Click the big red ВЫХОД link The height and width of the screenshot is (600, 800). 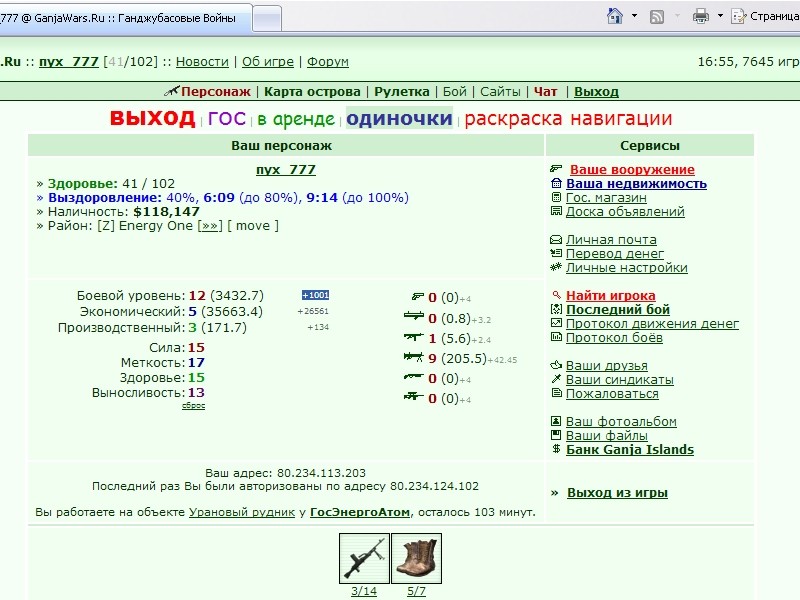[153, 119]
